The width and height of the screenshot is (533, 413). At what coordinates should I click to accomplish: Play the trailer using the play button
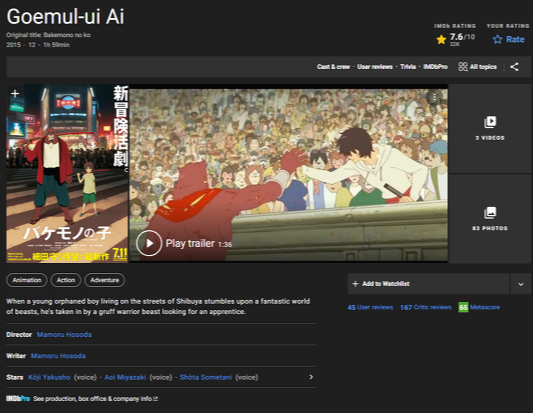click(x=149, y=243)
